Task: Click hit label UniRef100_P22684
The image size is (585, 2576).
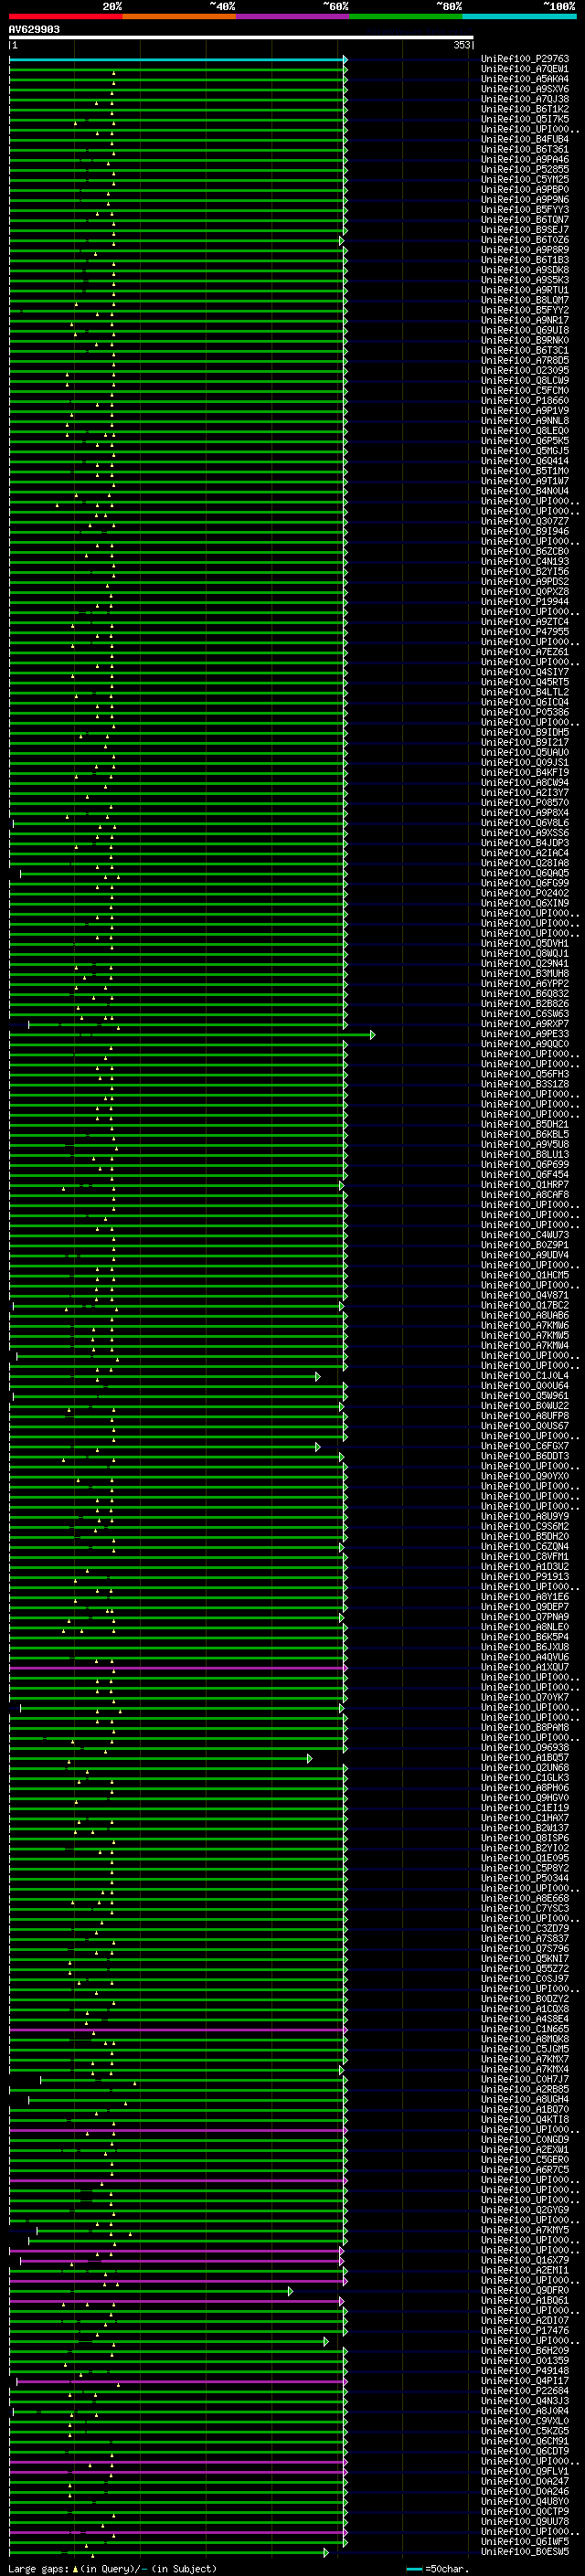Action: click(x=525, y=2393)
